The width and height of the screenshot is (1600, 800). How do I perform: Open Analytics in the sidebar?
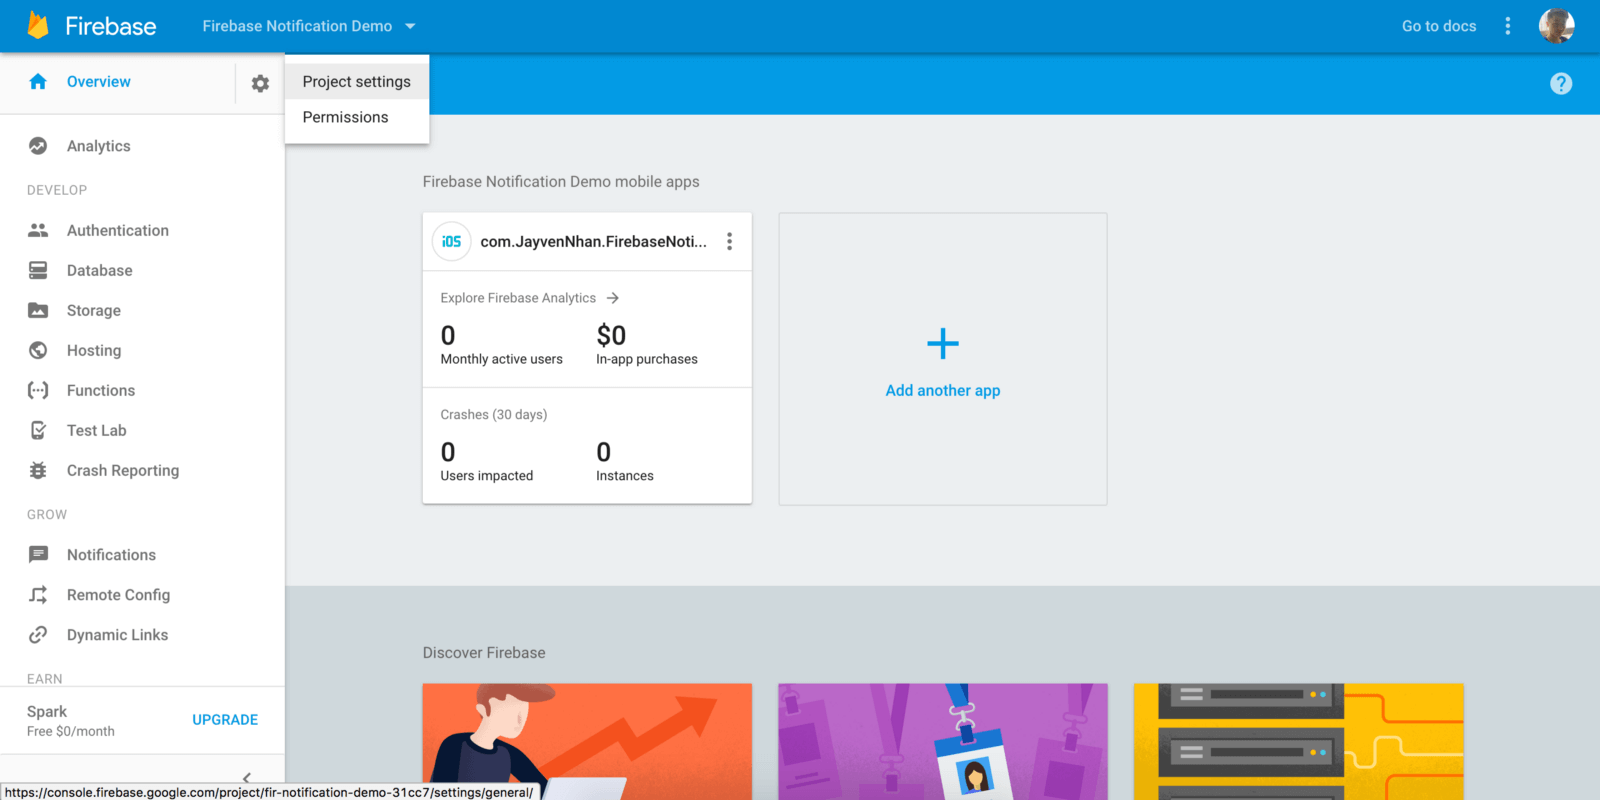(x=99, y=146)
